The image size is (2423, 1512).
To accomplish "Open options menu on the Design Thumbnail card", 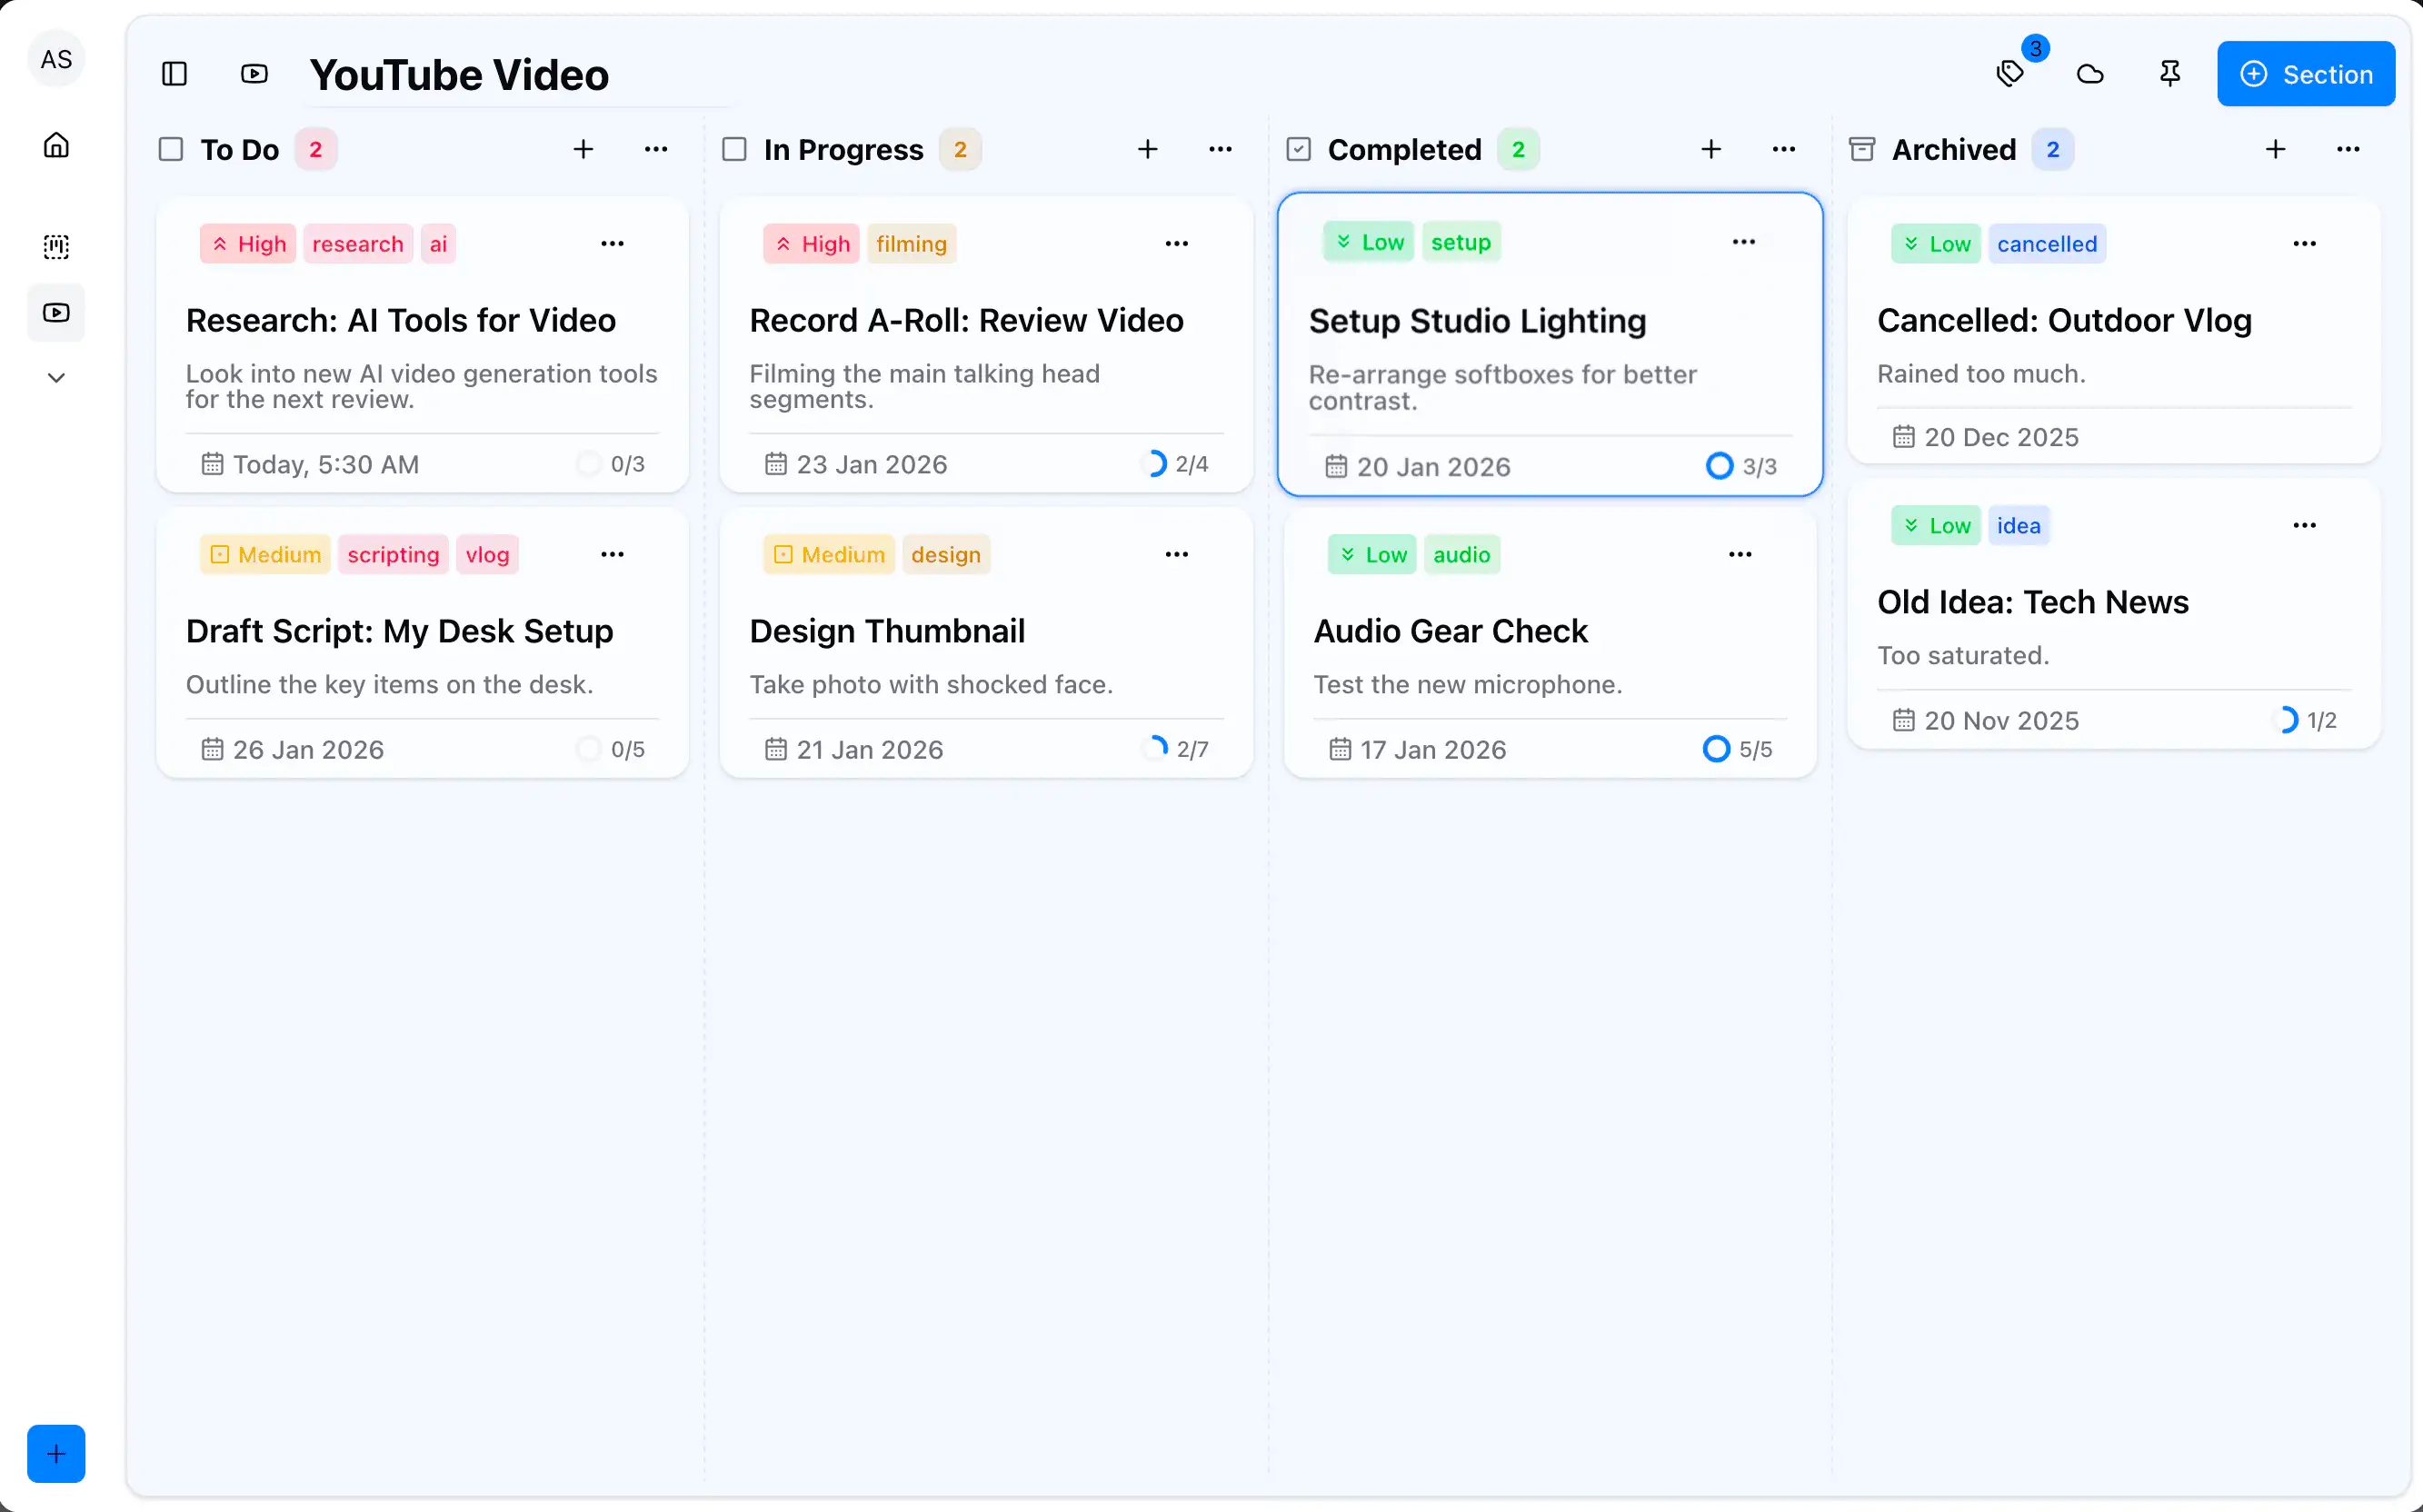I will 1176,554.
